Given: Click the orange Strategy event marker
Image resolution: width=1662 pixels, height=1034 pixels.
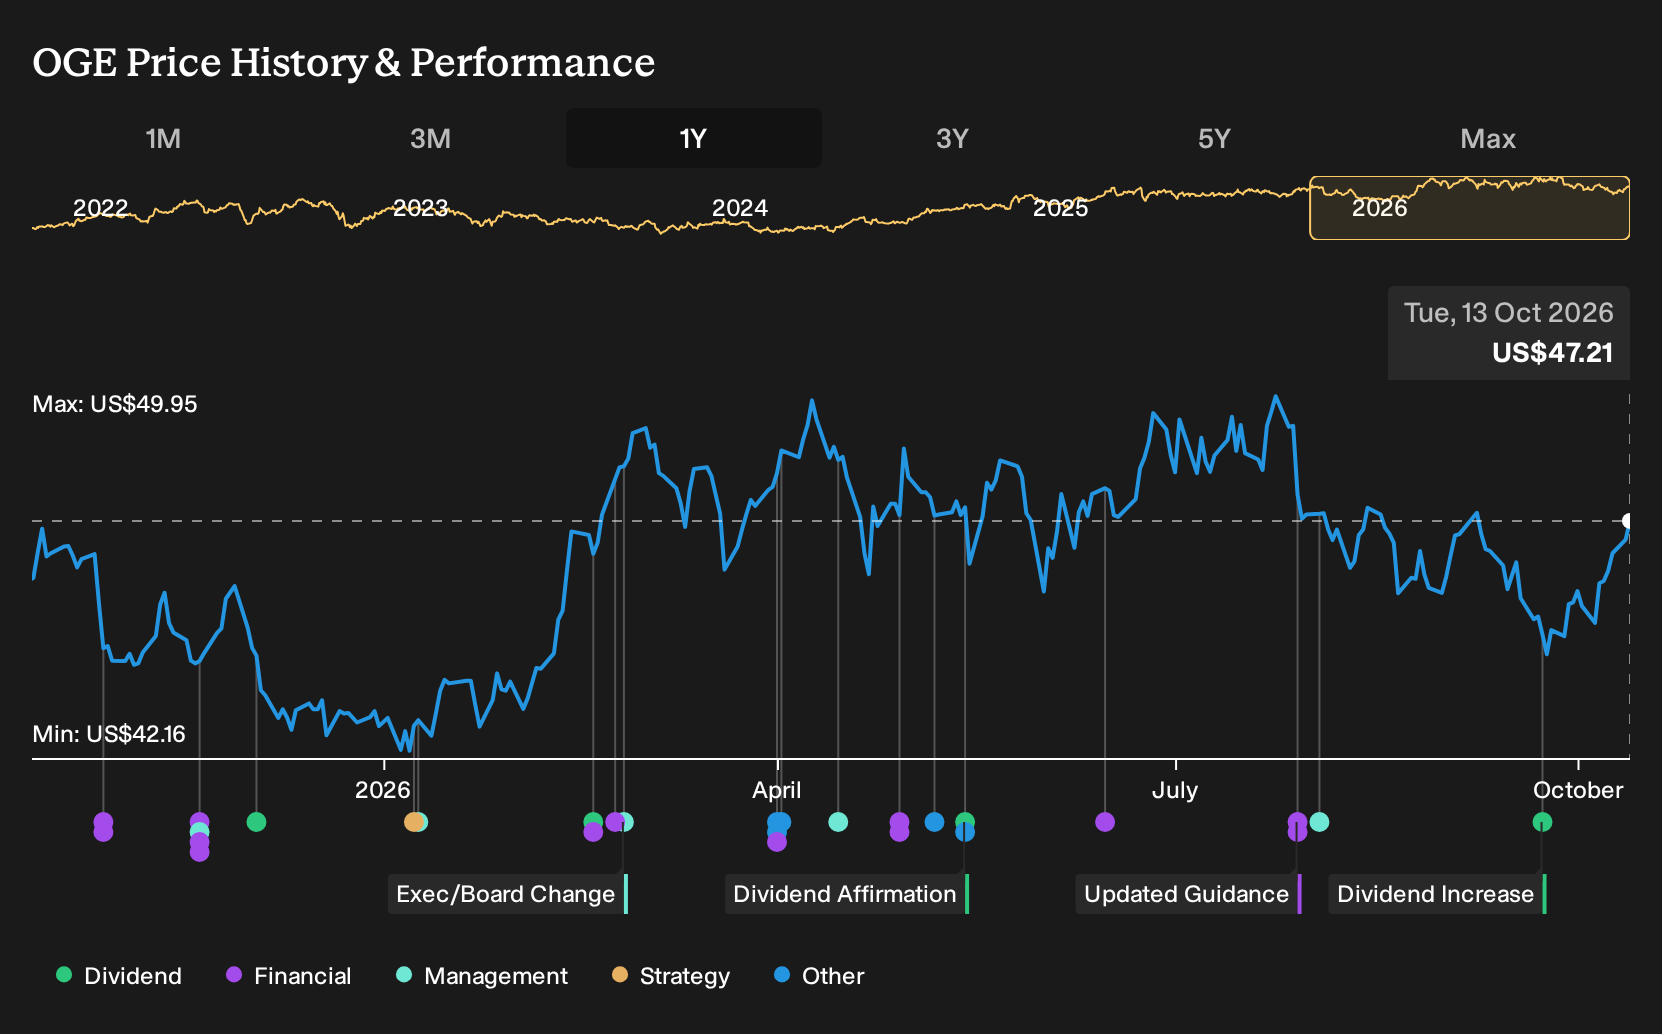Looking at the screenshot, I should (413, 822).
